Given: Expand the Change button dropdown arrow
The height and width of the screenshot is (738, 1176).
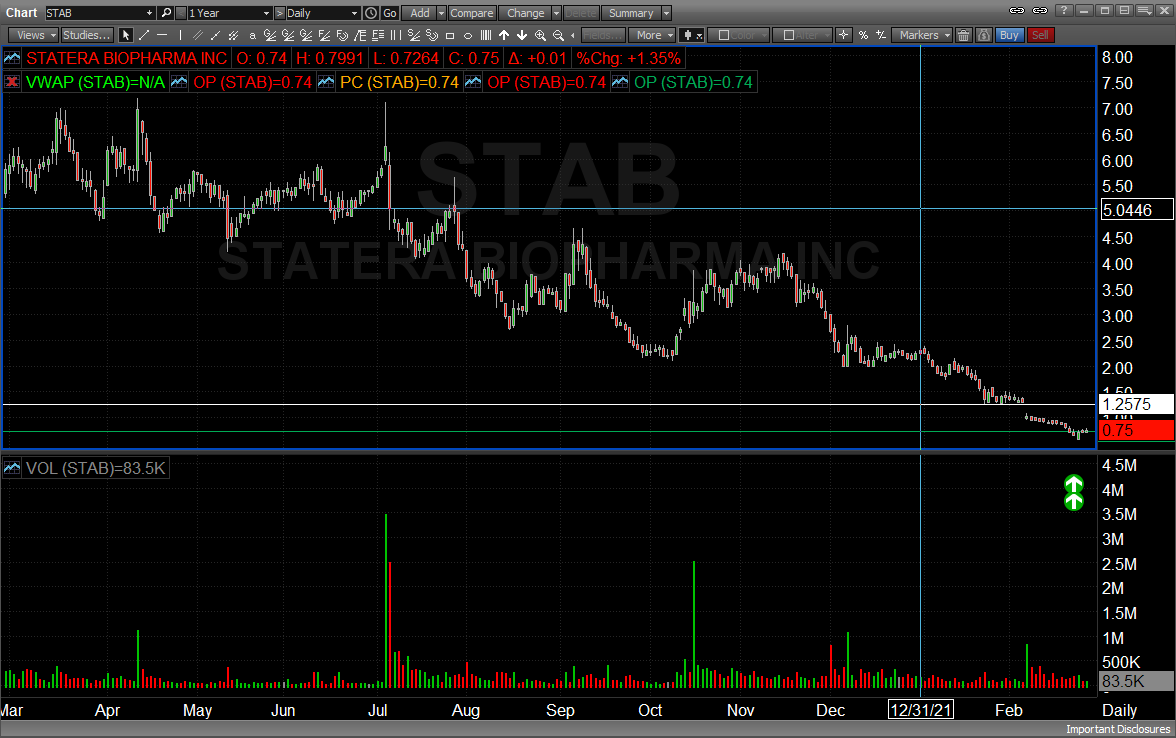Looking at the screenshot, I should (x=556, y=13).
